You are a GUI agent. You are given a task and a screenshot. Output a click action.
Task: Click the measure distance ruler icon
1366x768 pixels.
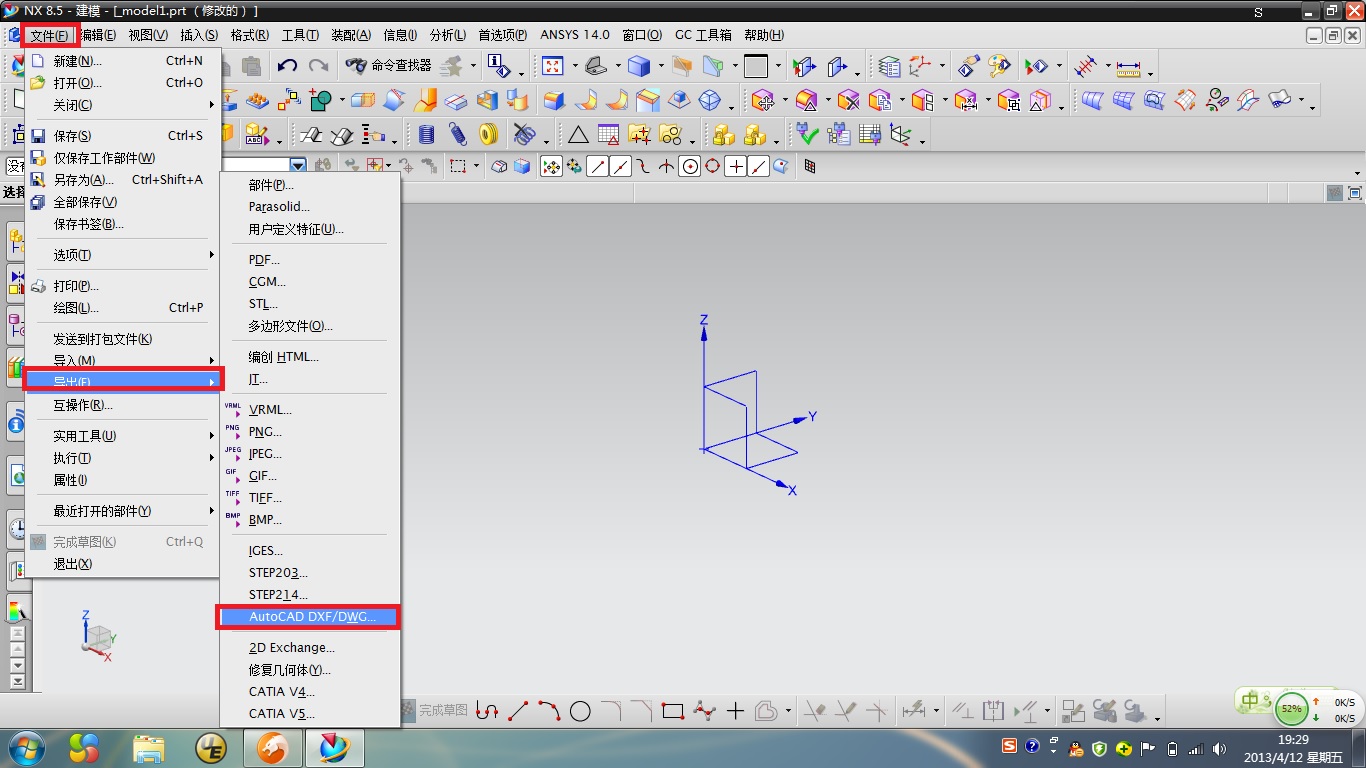click(x=1128, y=68)
